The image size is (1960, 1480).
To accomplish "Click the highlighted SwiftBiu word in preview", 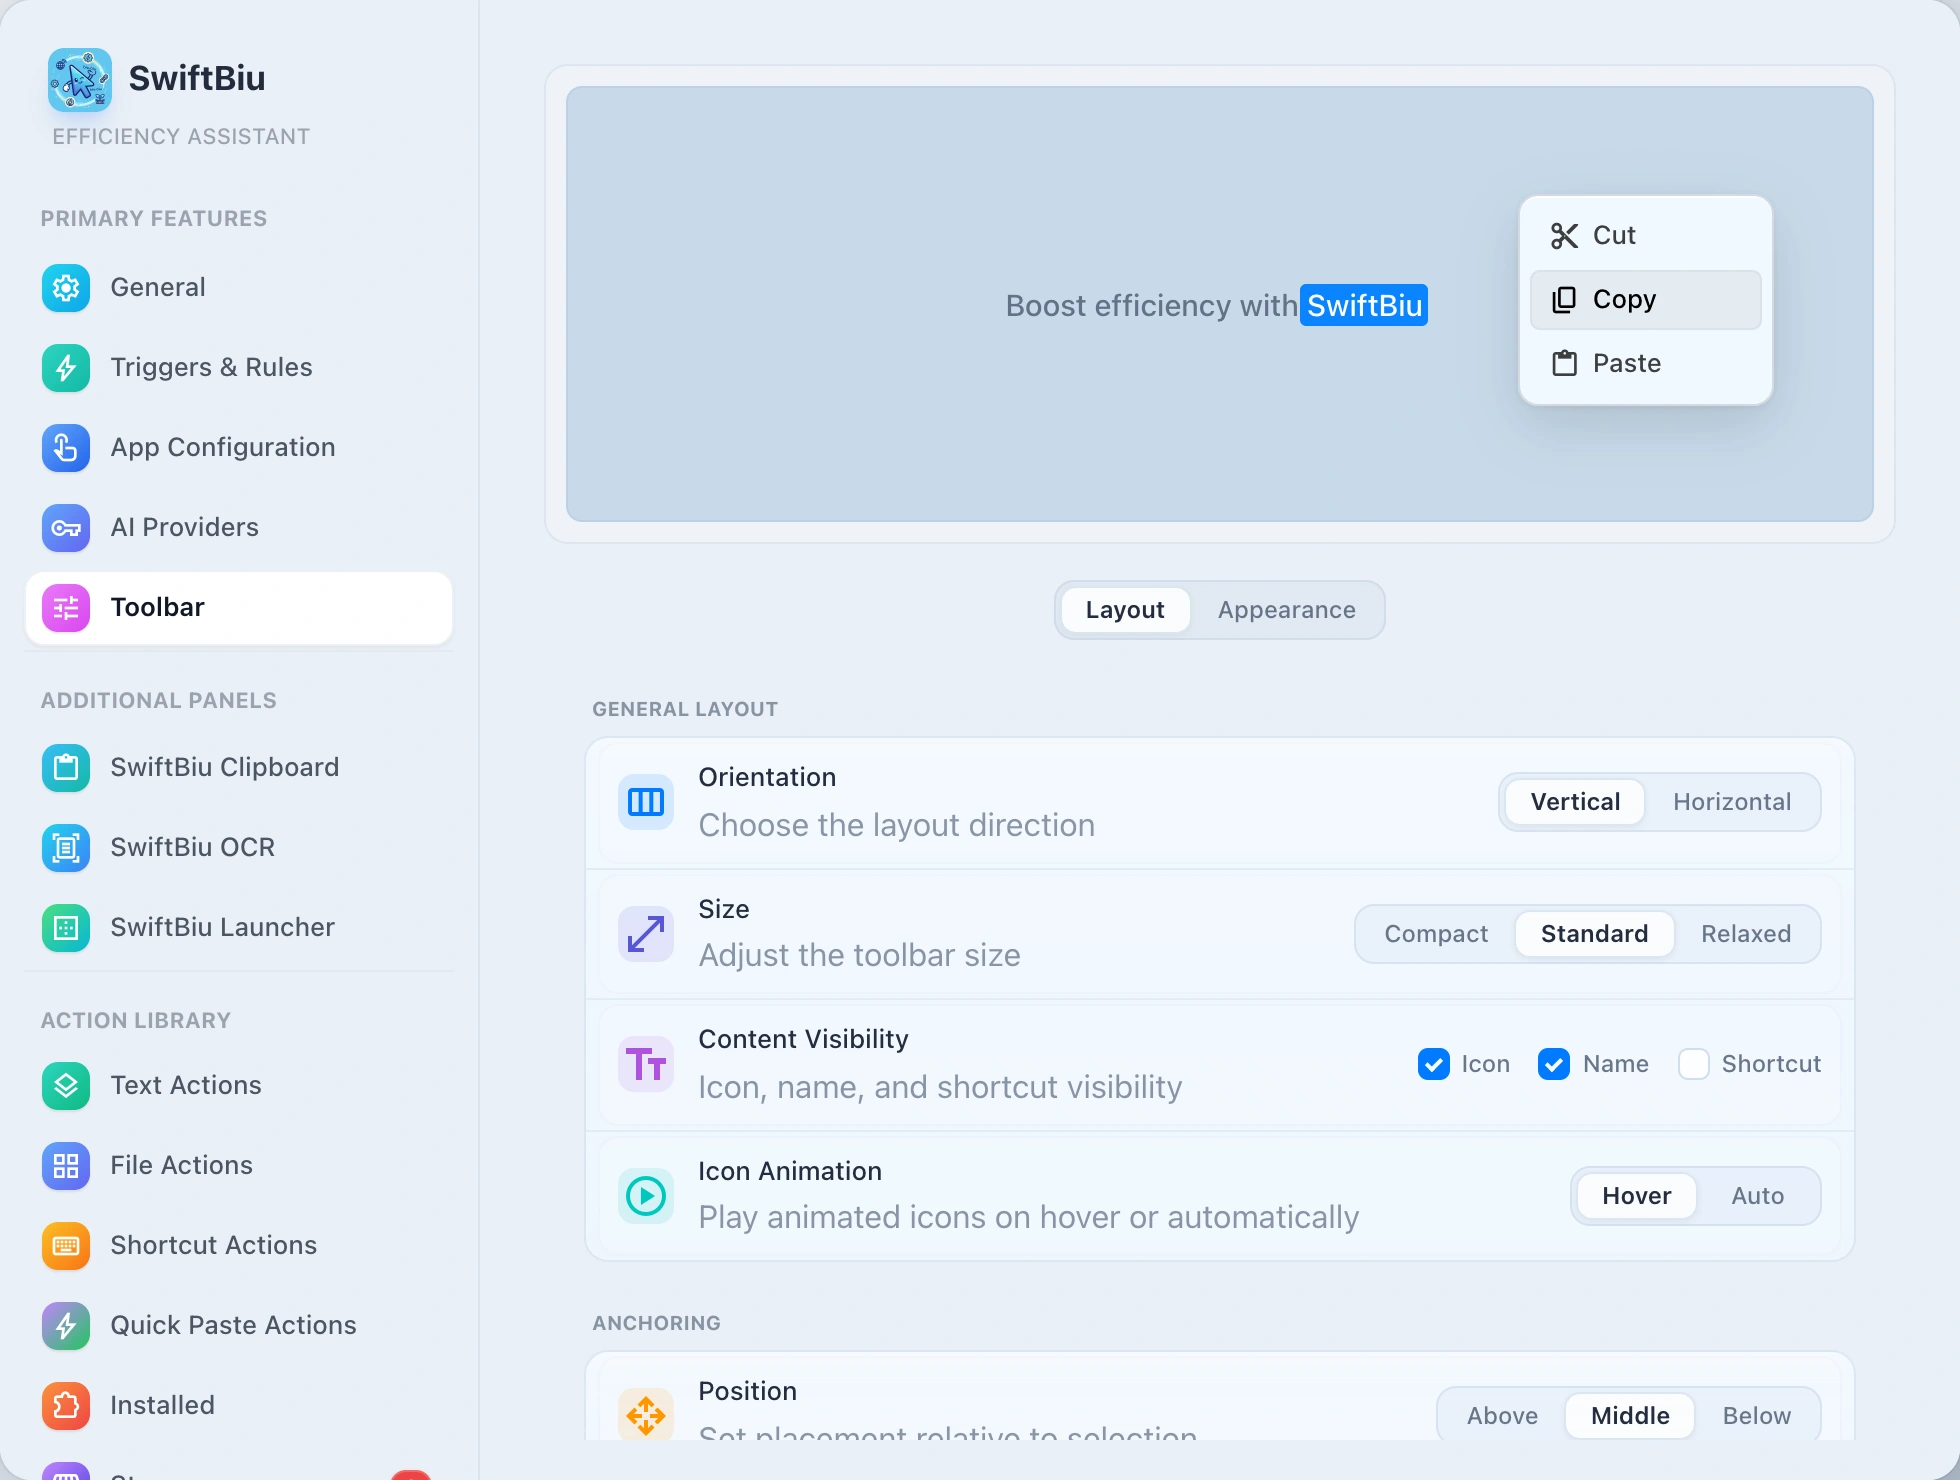I will point(1364,306).
